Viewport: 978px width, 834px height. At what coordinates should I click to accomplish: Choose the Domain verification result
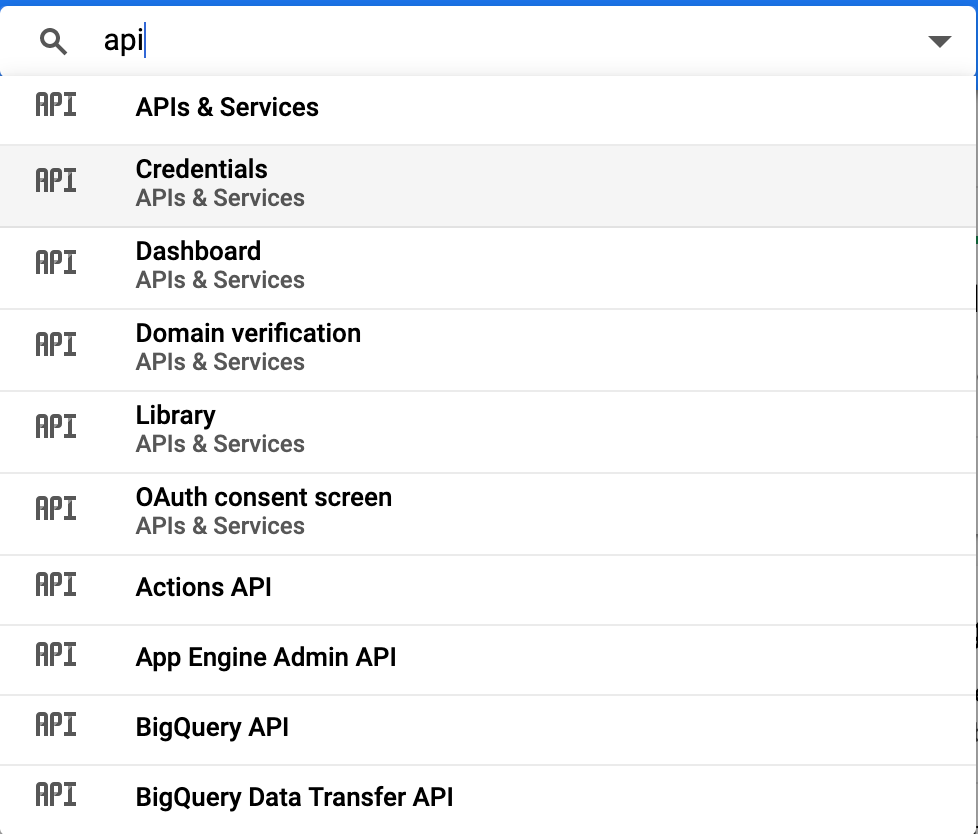(x=488, y=350)
